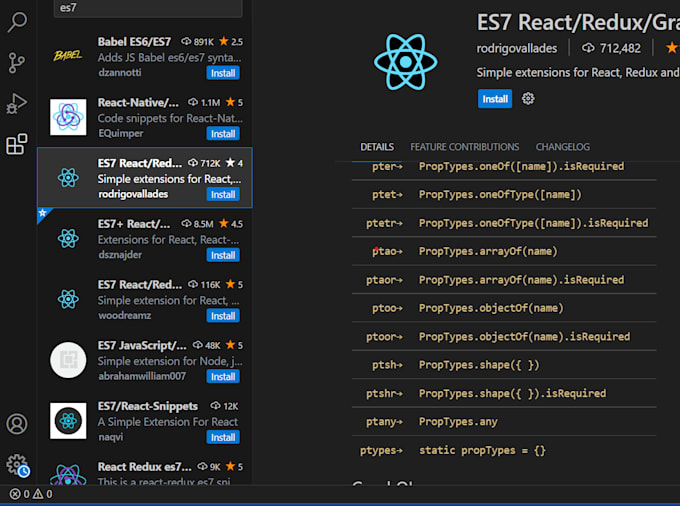Click the large React logo extension icon

pyautogui.click(x=405, y=62)
